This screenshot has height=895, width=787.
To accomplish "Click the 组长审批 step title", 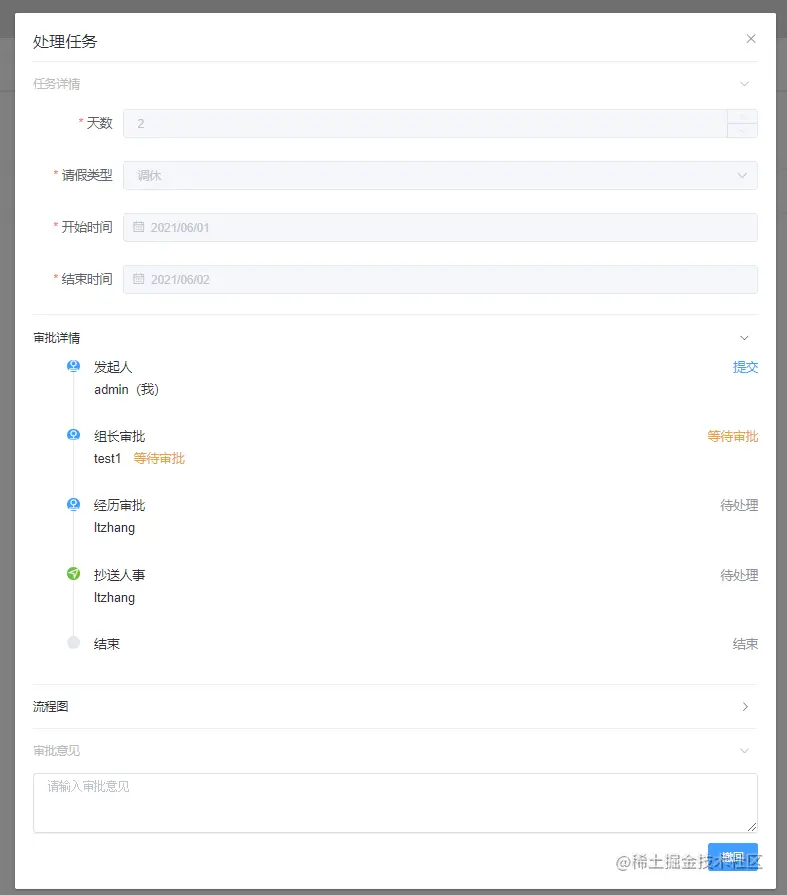I will pos(119,437).
